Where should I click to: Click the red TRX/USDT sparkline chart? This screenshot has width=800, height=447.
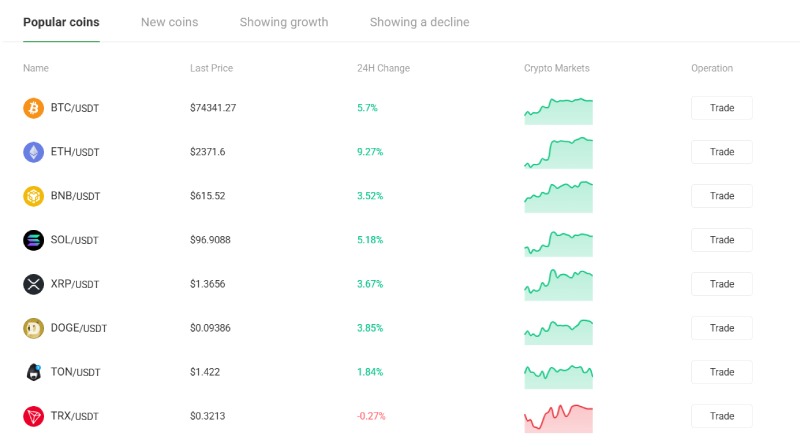pos(558,417)
